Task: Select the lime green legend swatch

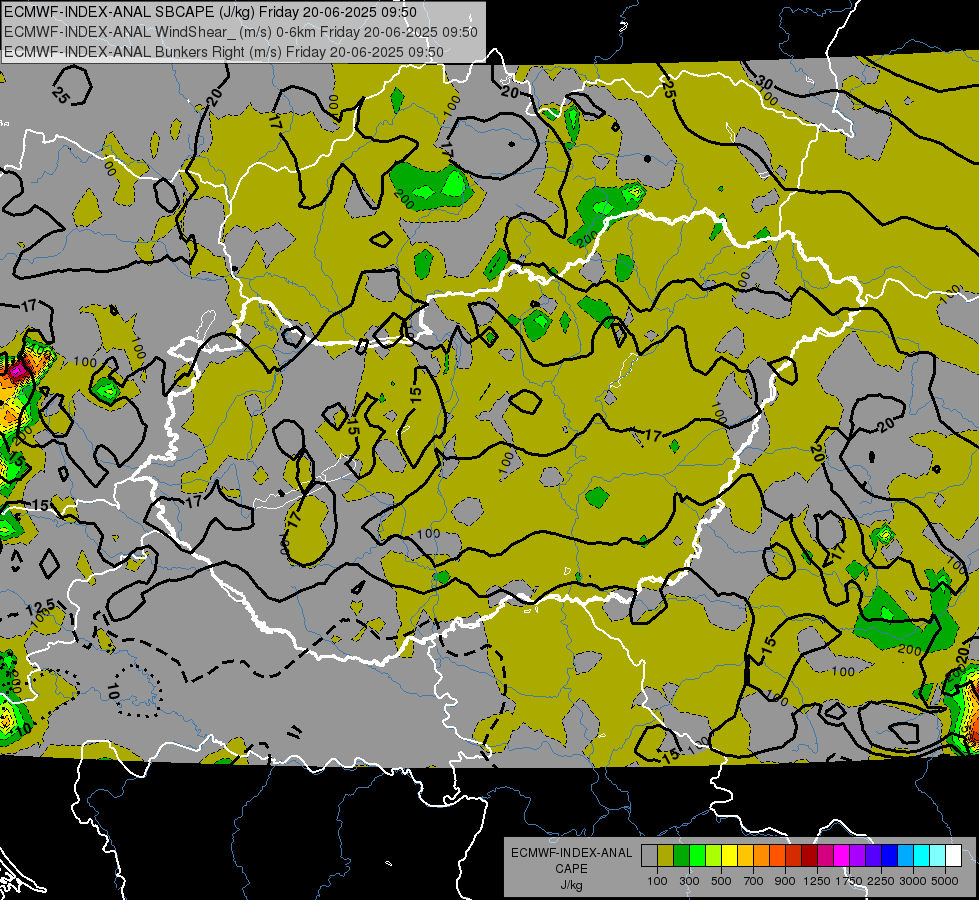Action: pos(713,856)
